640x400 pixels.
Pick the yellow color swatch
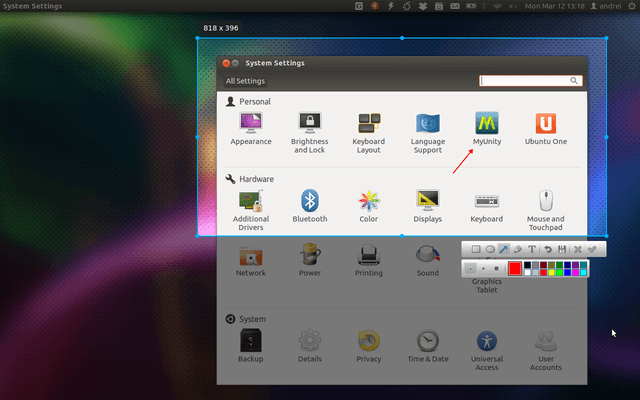pyautogui.click(x=551, y=272)
